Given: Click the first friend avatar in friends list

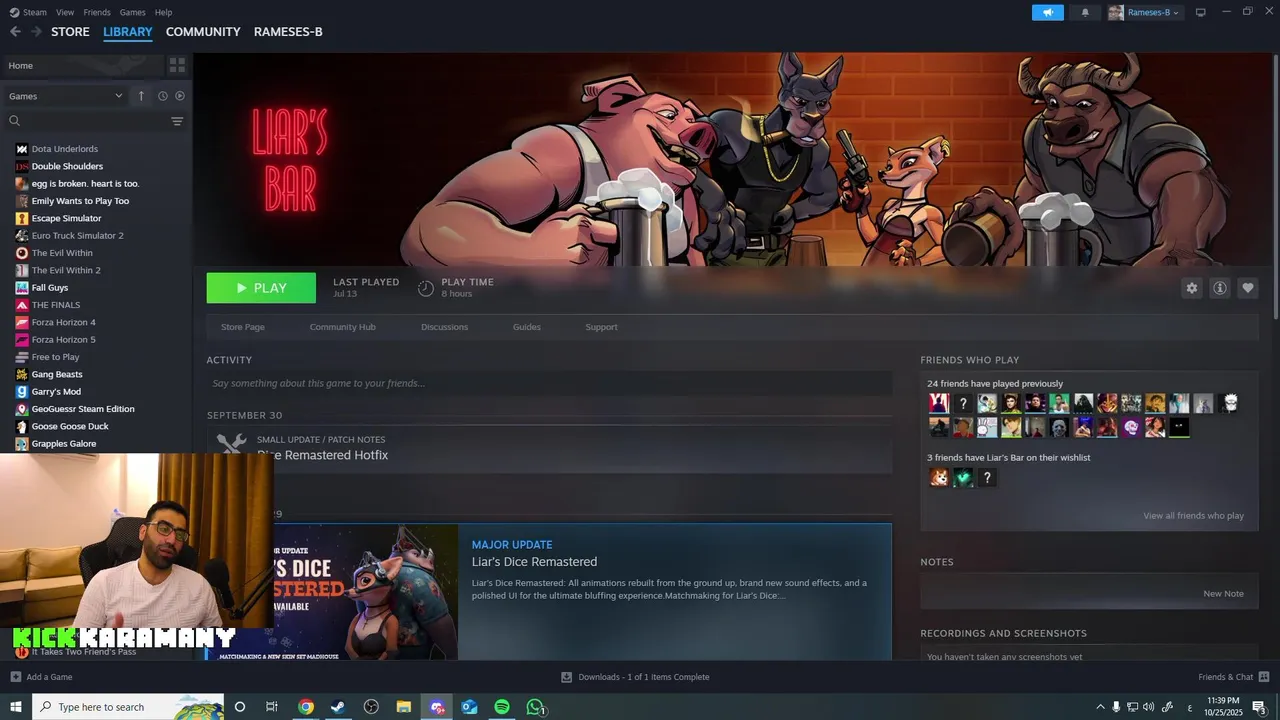Looking at the screenshot, I should (939, 403).
